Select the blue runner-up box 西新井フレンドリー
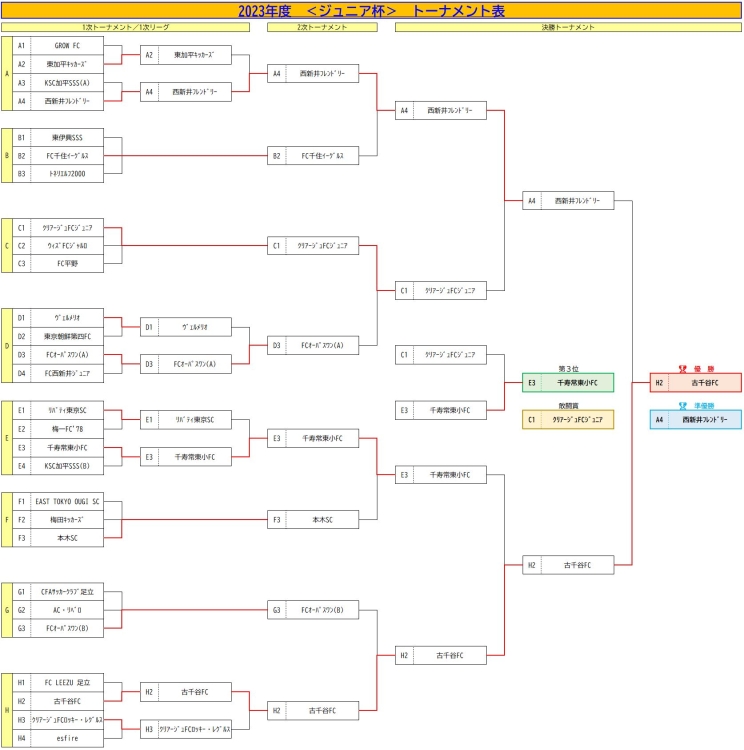Screen dimensions: 744x750 pos(696,420)
